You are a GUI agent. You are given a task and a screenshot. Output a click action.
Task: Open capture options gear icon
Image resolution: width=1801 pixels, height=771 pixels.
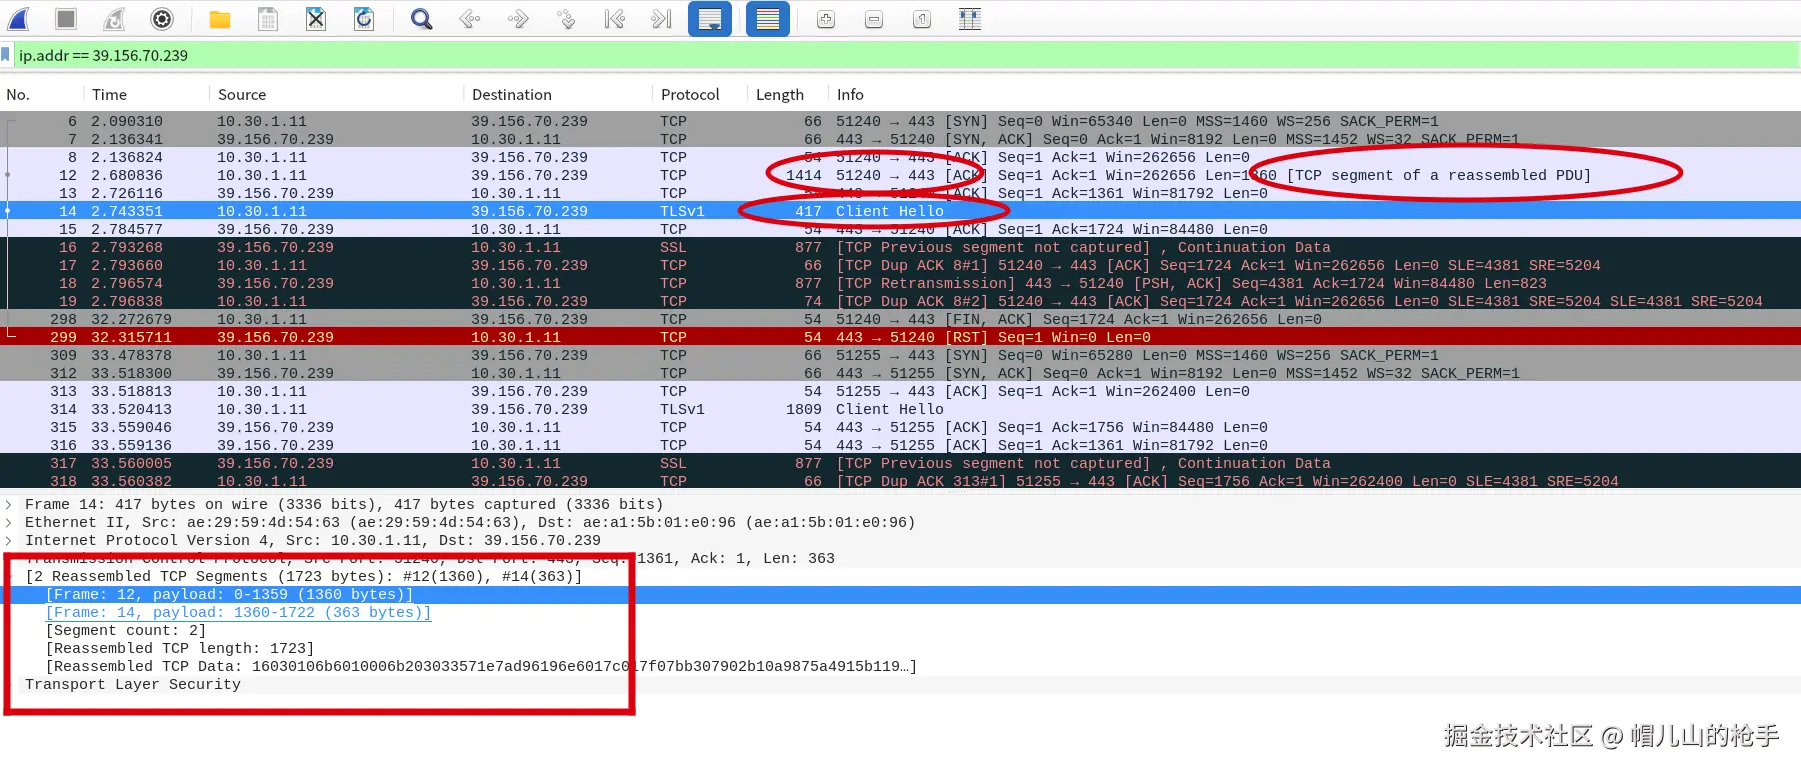coord(162,19)
